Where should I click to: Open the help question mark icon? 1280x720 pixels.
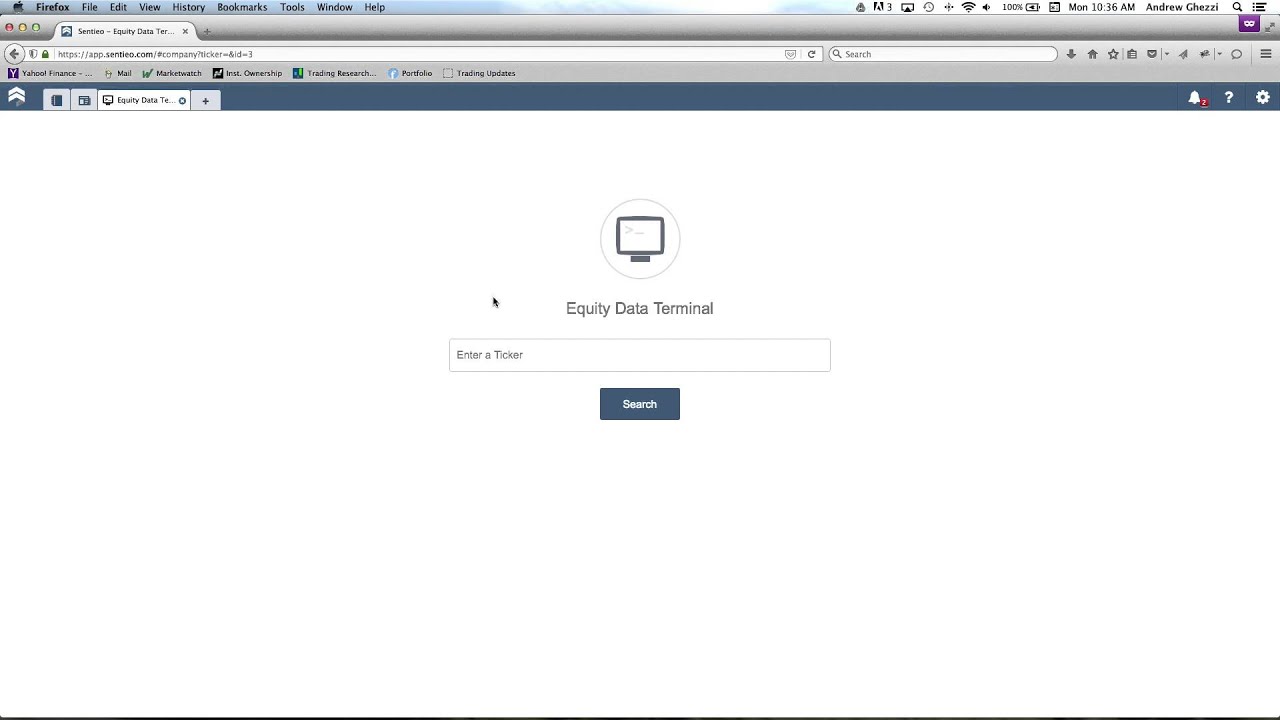coord(1229,97)
